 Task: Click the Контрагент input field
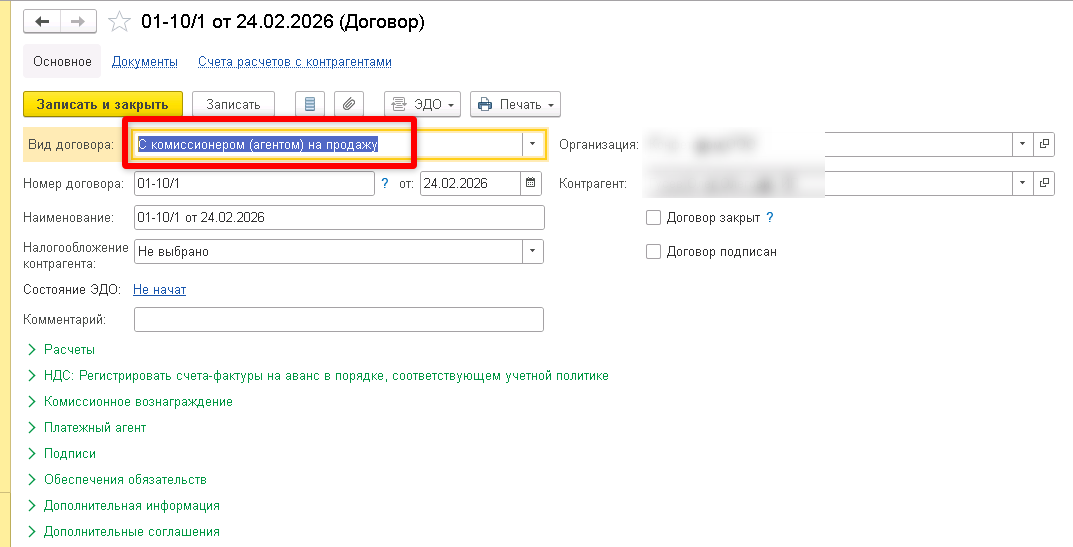click(827, 183)
